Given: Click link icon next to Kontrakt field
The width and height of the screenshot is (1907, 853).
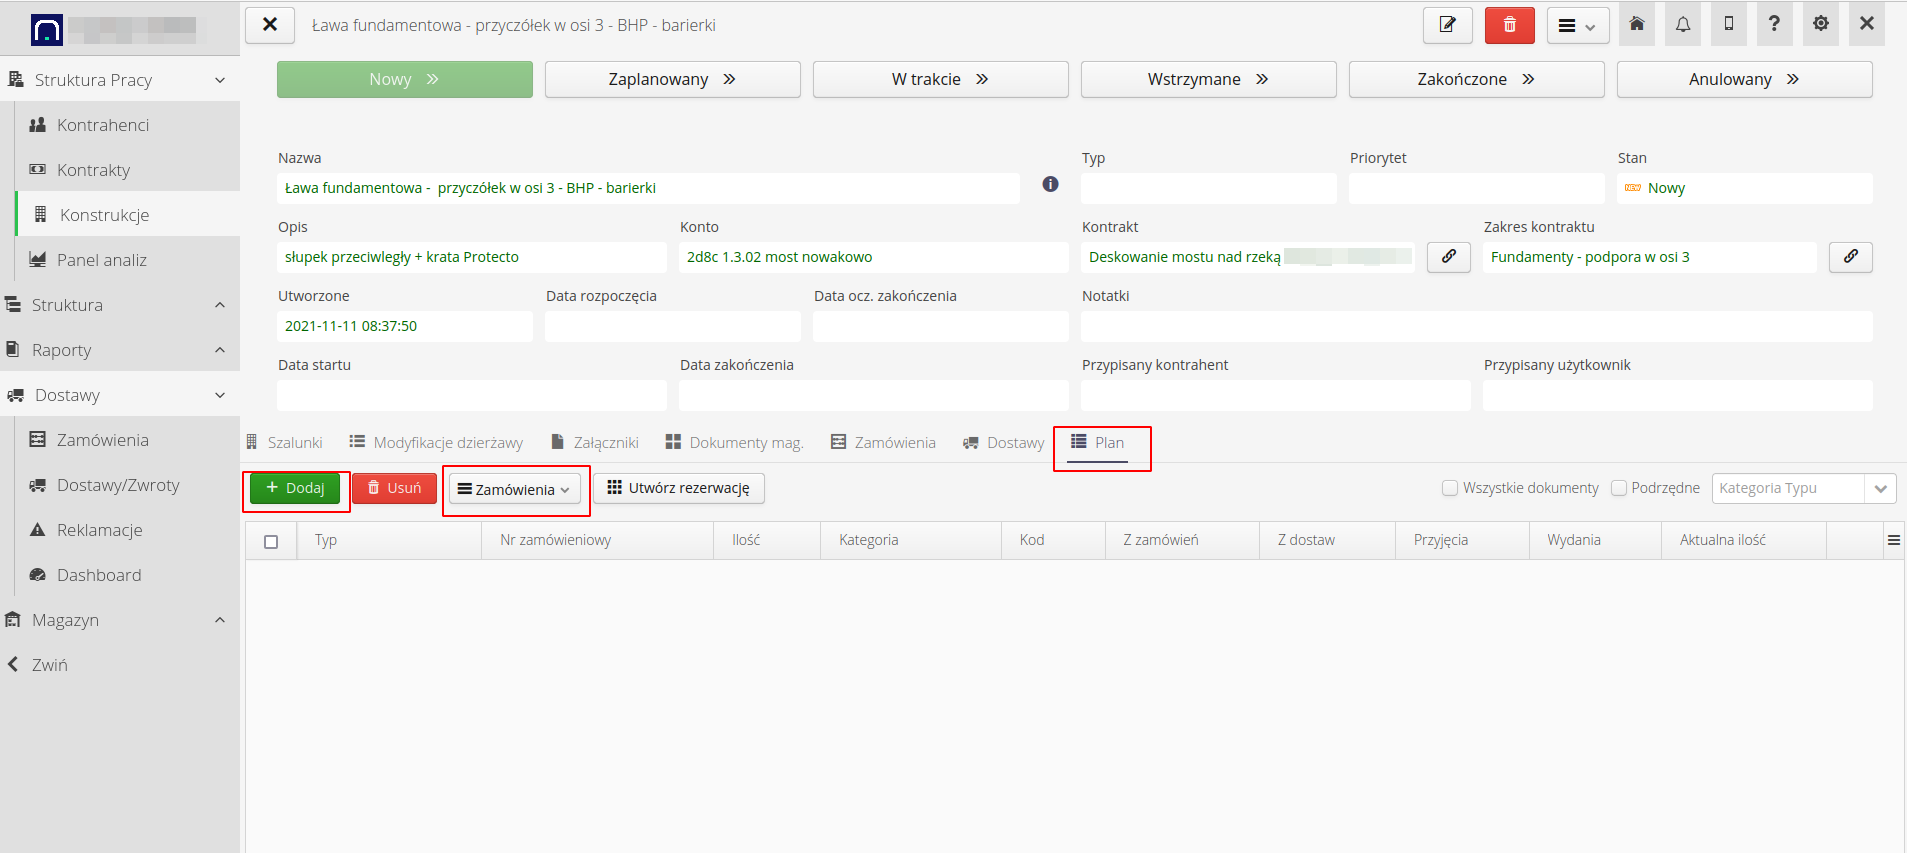Looking at the screenshot, I should click(x=1448, y=257).
